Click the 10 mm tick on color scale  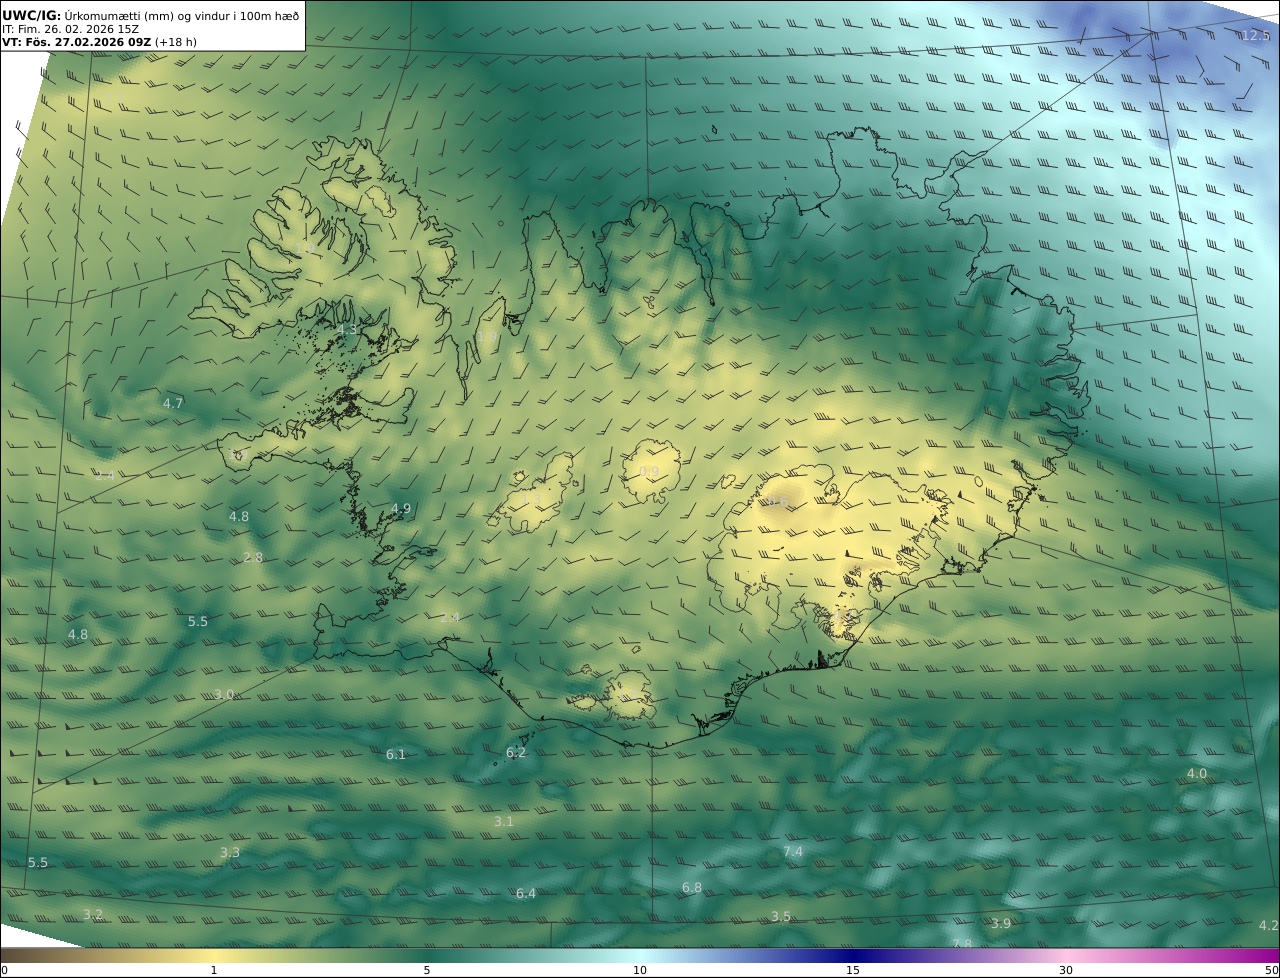click(x=640, y=970)
